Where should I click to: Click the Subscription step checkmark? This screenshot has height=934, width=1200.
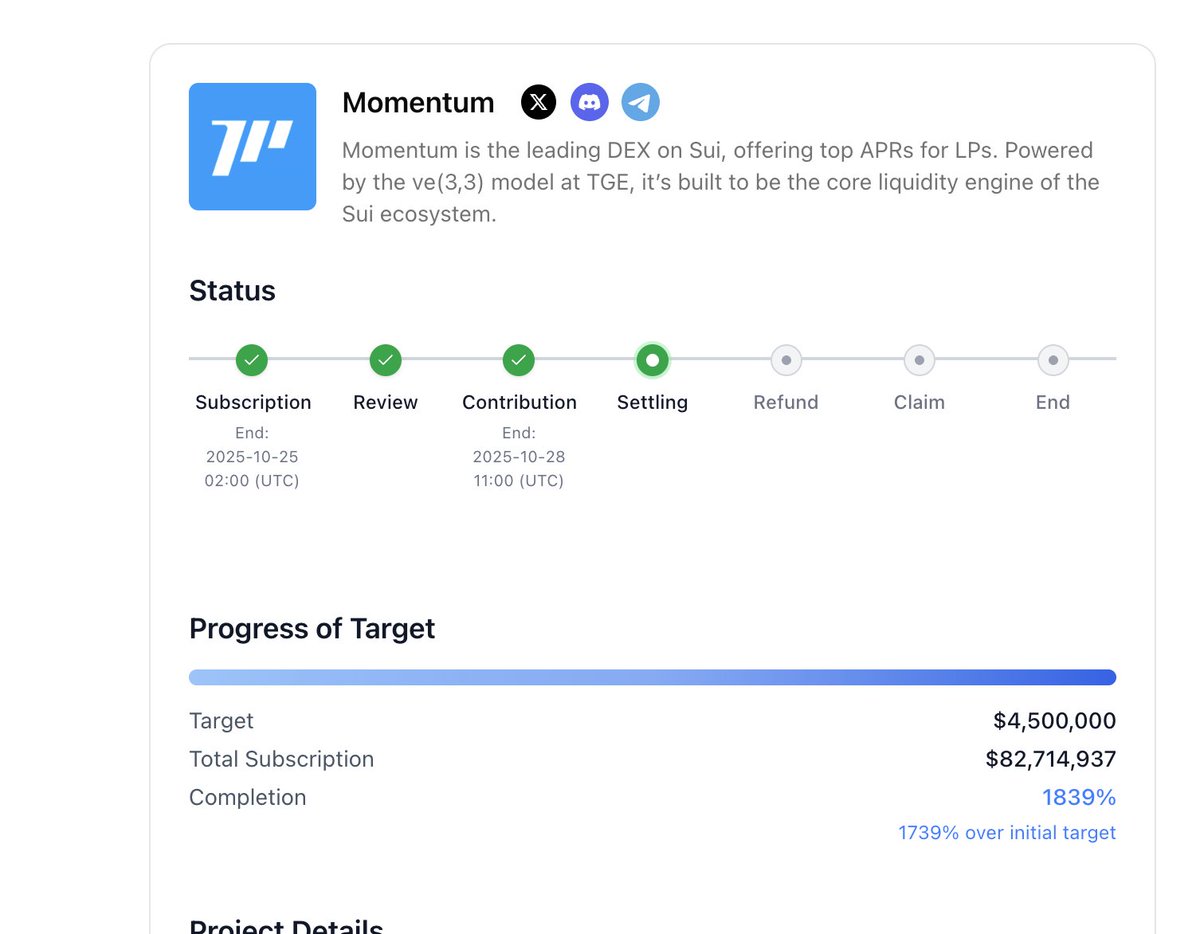pyautogui.click(x=252, y=359)
